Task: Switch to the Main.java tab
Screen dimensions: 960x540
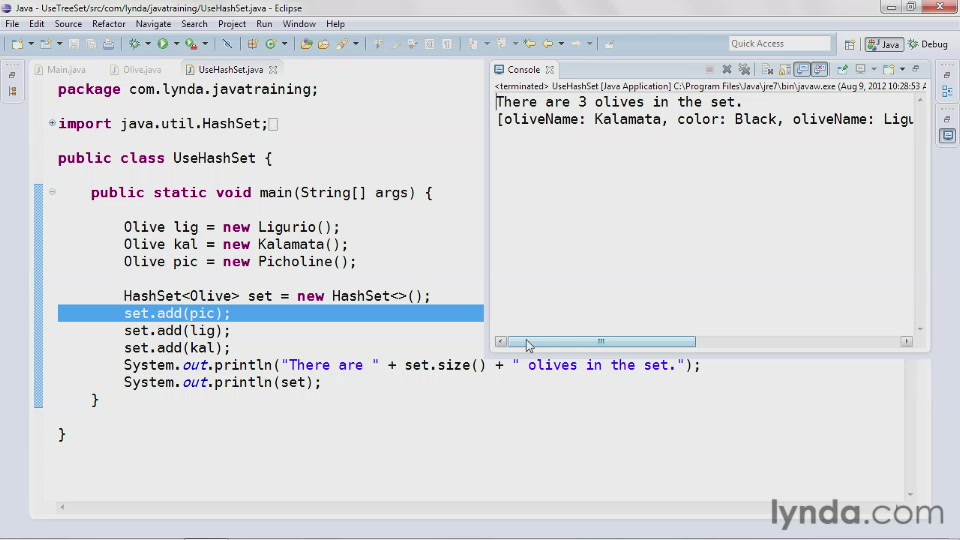Action: (x=60, y=70)
